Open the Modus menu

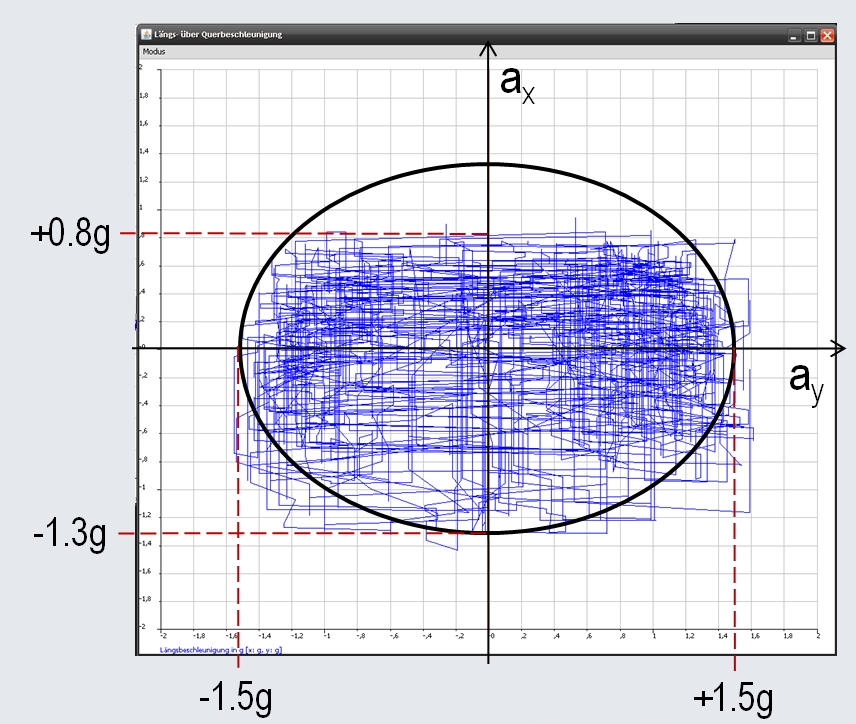(x=155, y=50)
